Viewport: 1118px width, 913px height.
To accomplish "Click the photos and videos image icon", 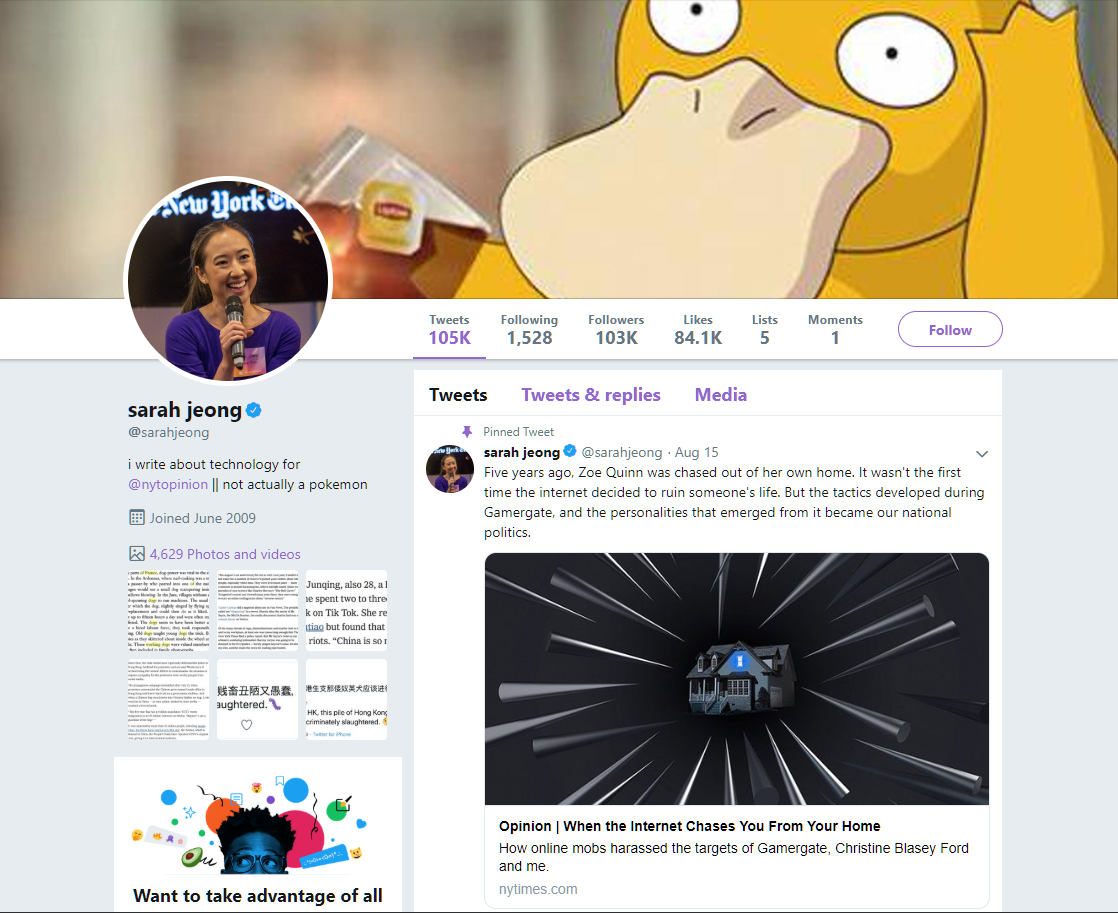I will [137, 554].
